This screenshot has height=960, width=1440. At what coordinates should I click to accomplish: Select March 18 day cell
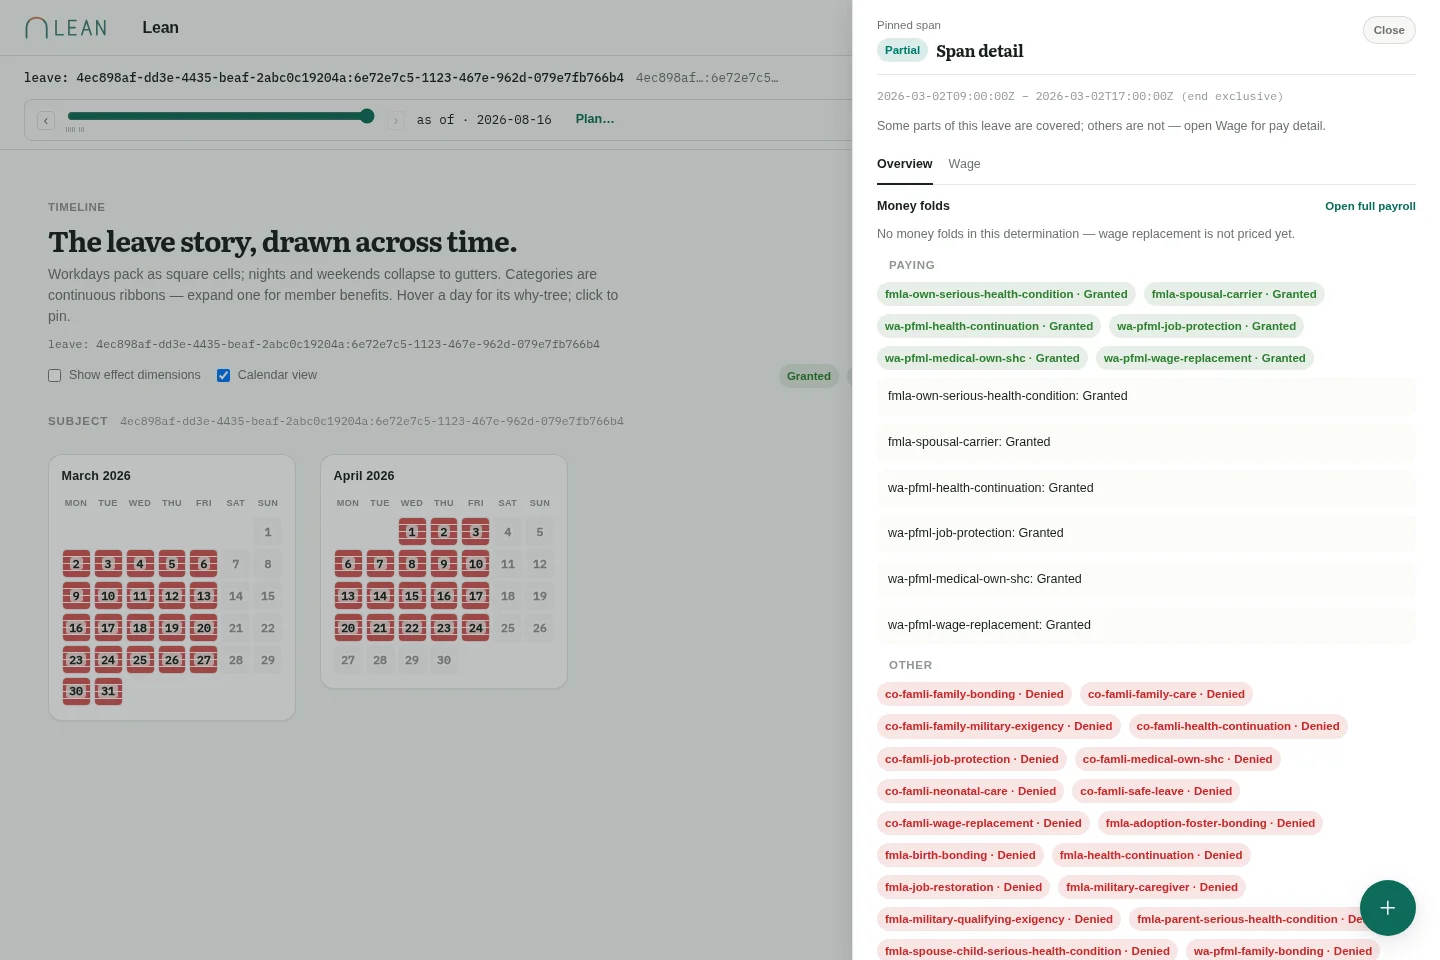tap(140, 628)
